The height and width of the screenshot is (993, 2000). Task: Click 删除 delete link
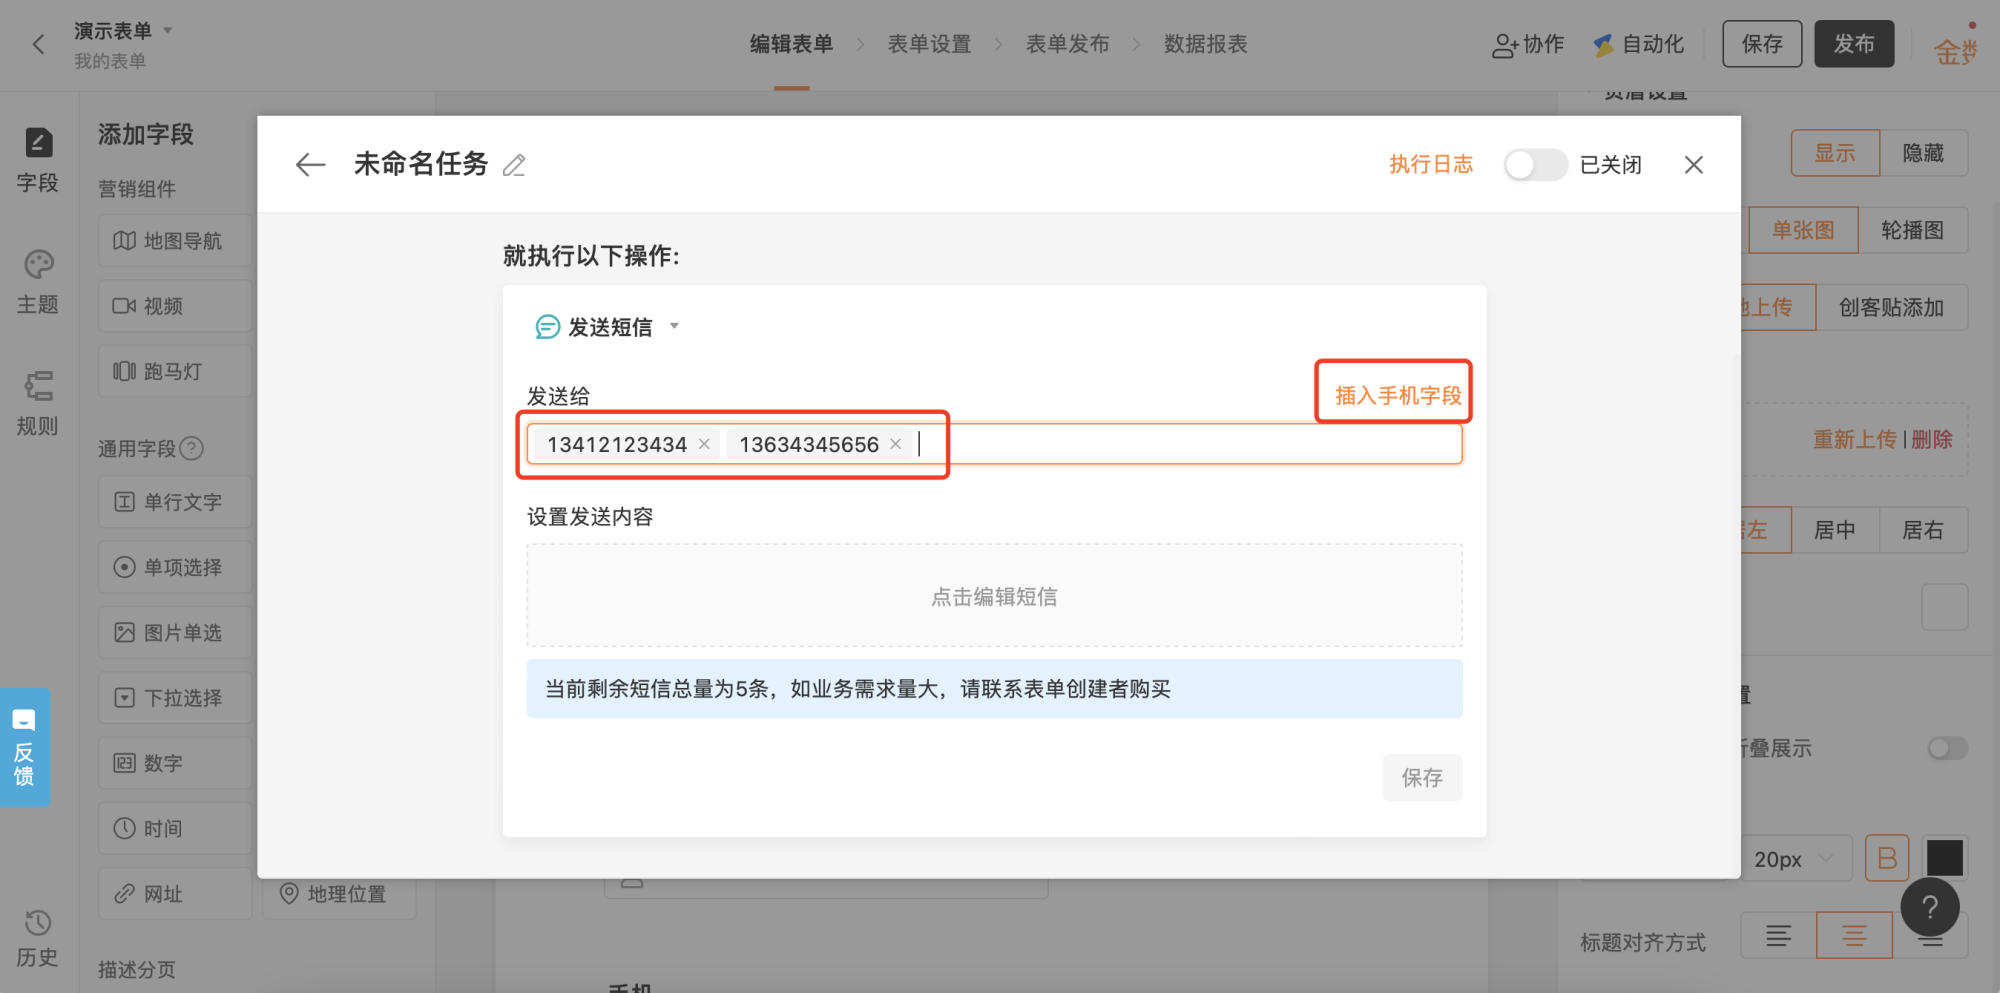pos(1932,439)
